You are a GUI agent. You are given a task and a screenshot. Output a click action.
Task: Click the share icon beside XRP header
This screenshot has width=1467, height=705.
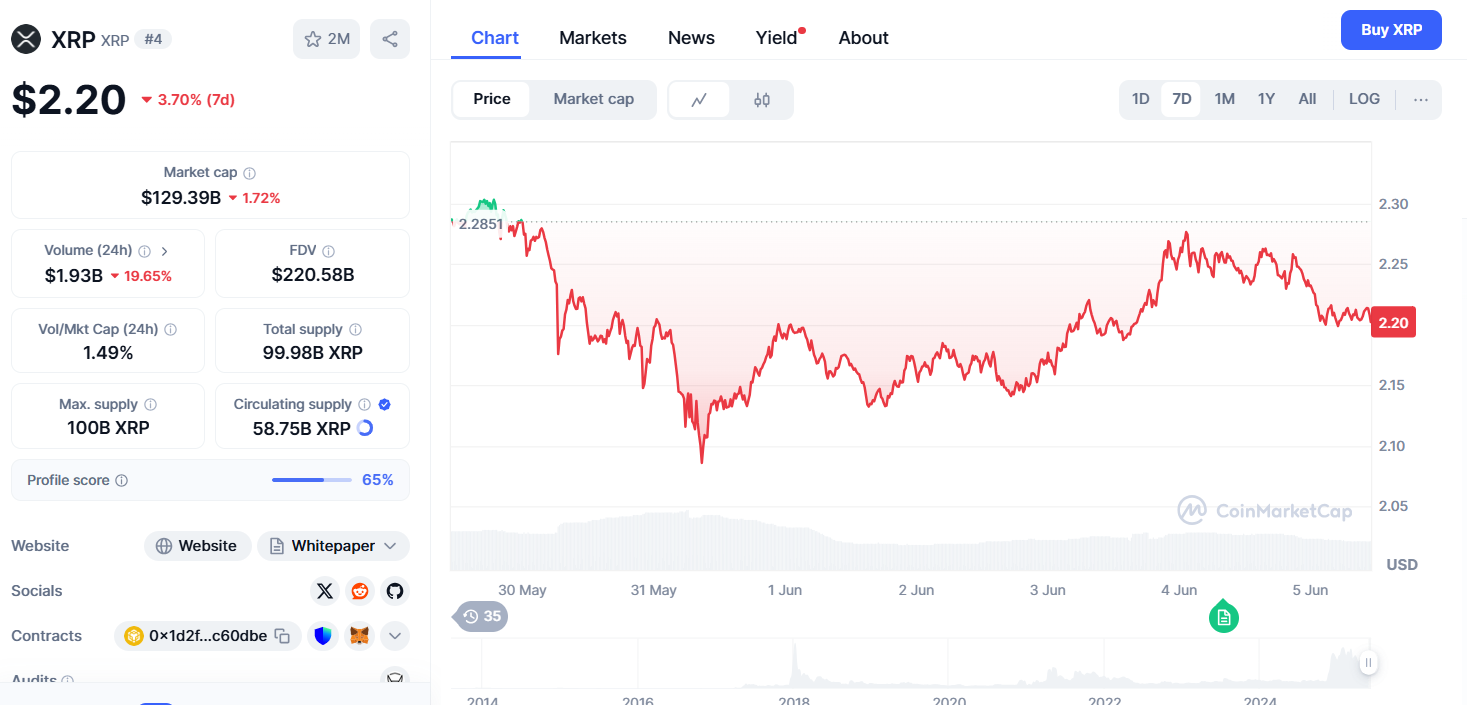click(390, 39)
